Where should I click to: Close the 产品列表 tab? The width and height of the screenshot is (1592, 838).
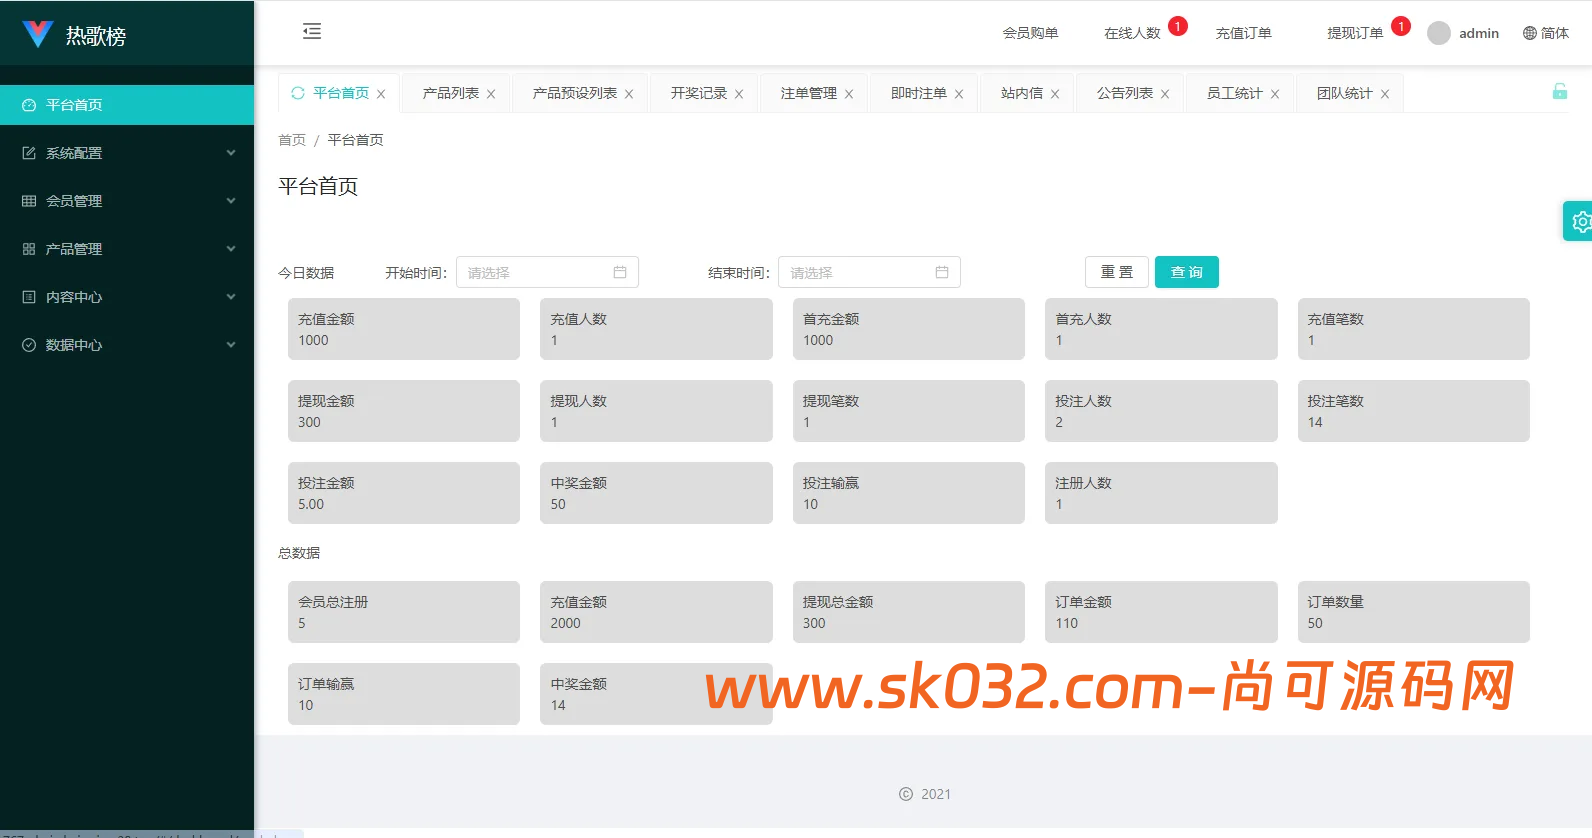[x=491, y=94]
